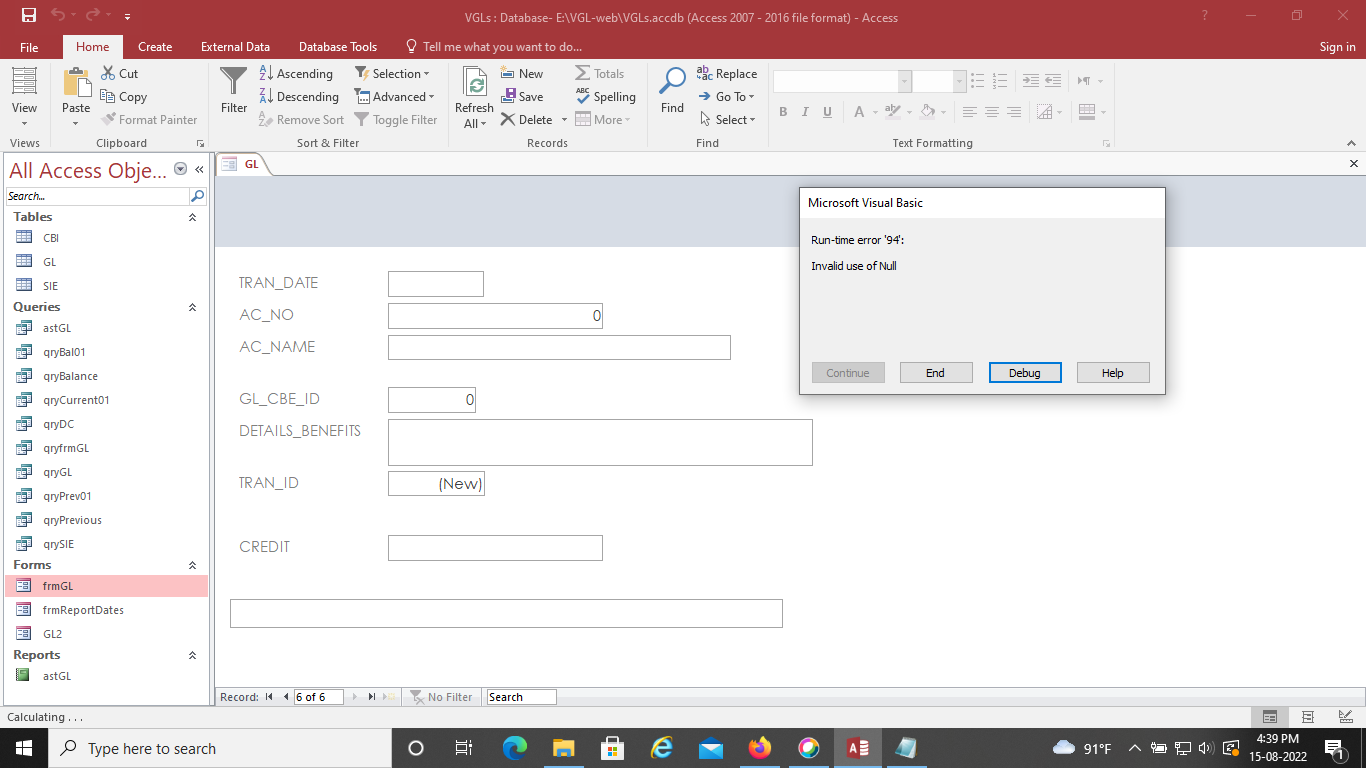Open the Advanced filter dropdown
Screen dimensions: 1366x768
pyautogui.click(x=395, y=96)
